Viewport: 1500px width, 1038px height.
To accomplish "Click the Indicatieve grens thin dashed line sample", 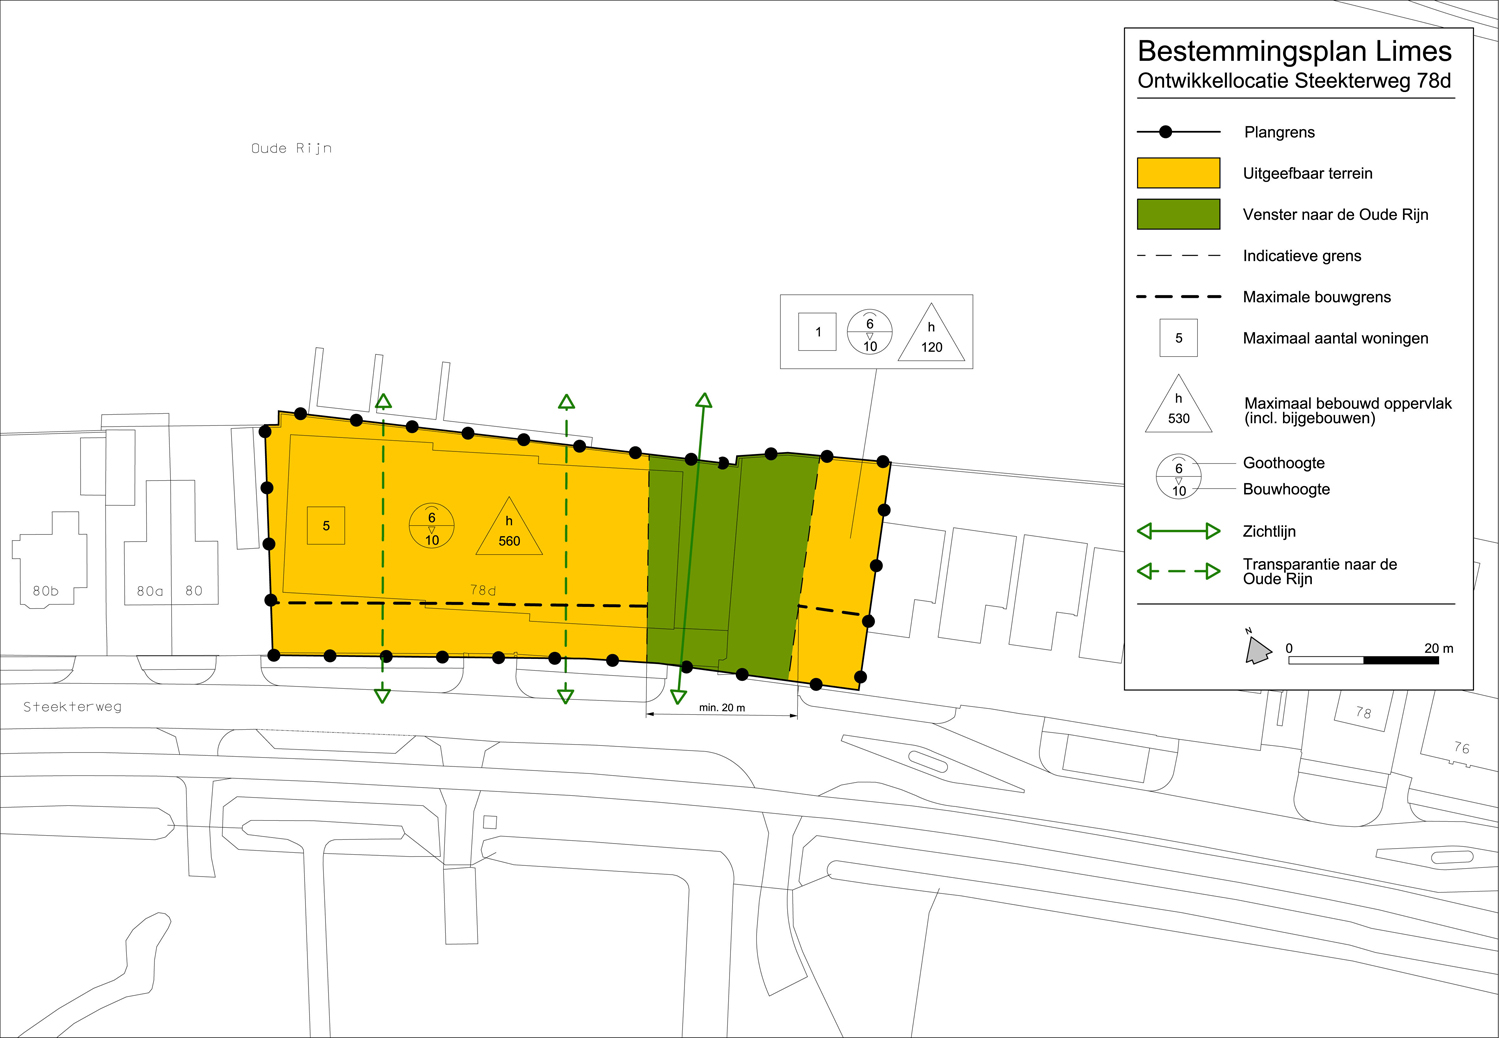I will (1179, 256).
